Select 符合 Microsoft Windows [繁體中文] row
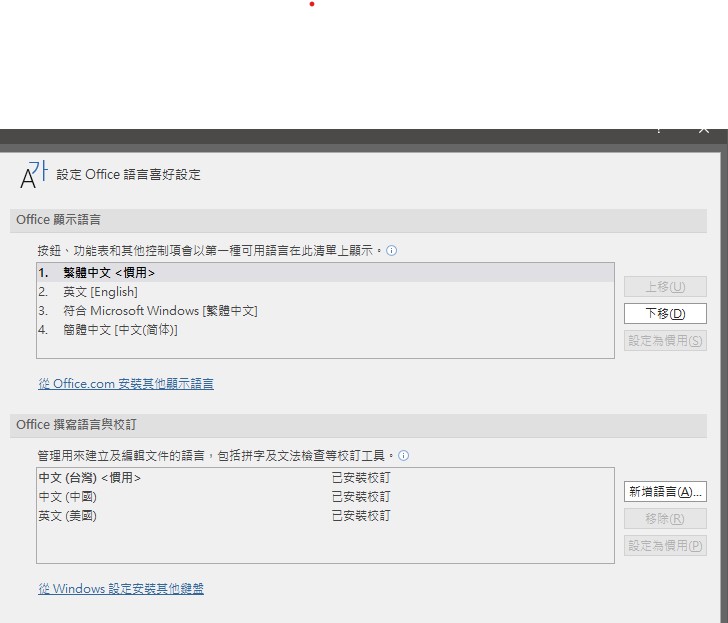728x623 pixels. tap(325, 311)
